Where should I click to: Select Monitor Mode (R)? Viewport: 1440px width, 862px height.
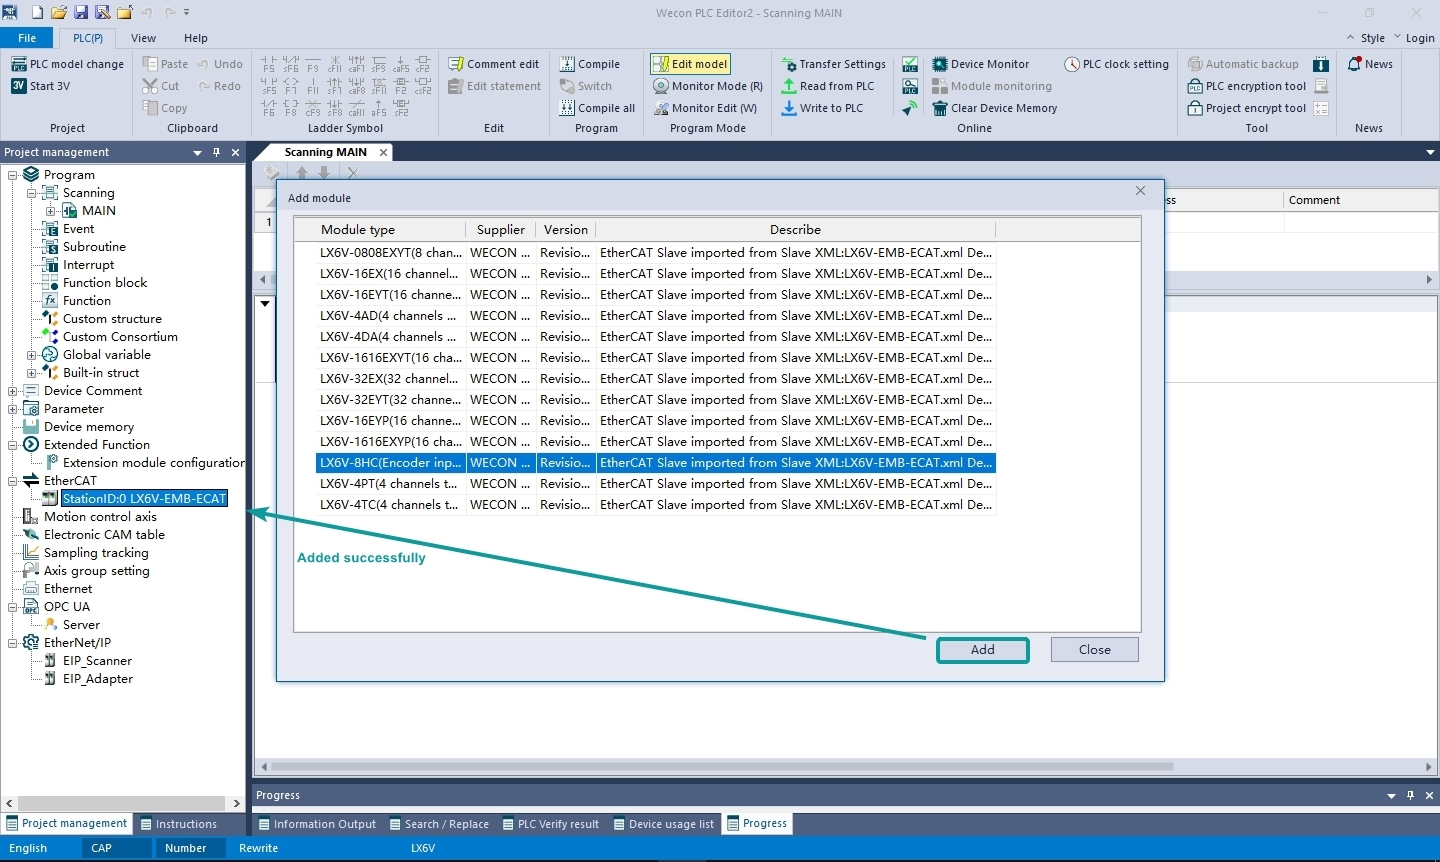pyautogui.click(x=708, y=86)
